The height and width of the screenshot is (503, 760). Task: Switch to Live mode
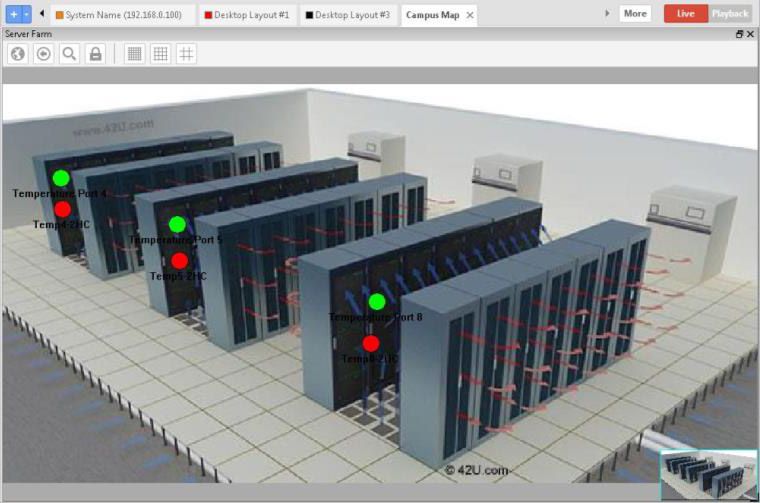[x=685, y=14]
